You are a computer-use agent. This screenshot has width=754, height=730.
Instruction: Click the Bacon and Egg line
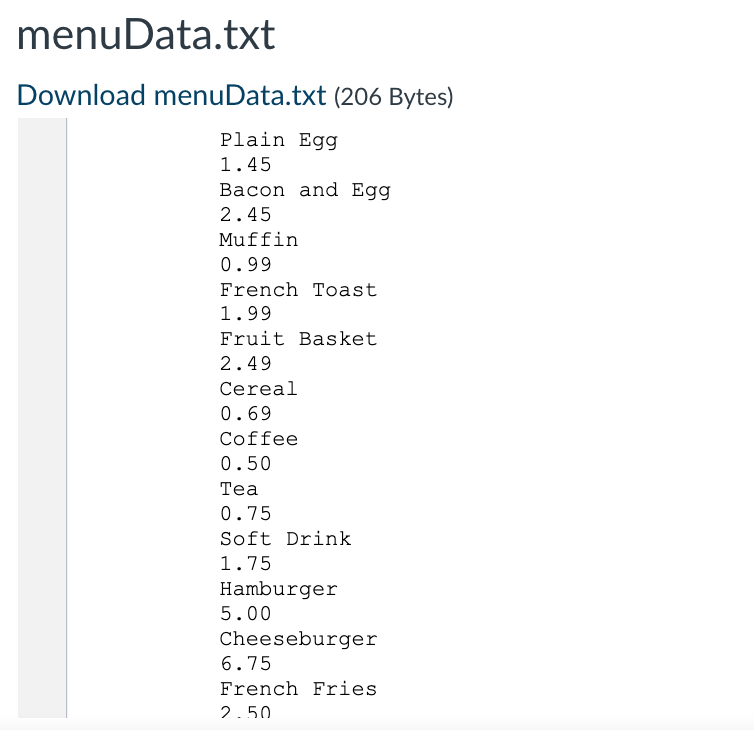[305, 190]
